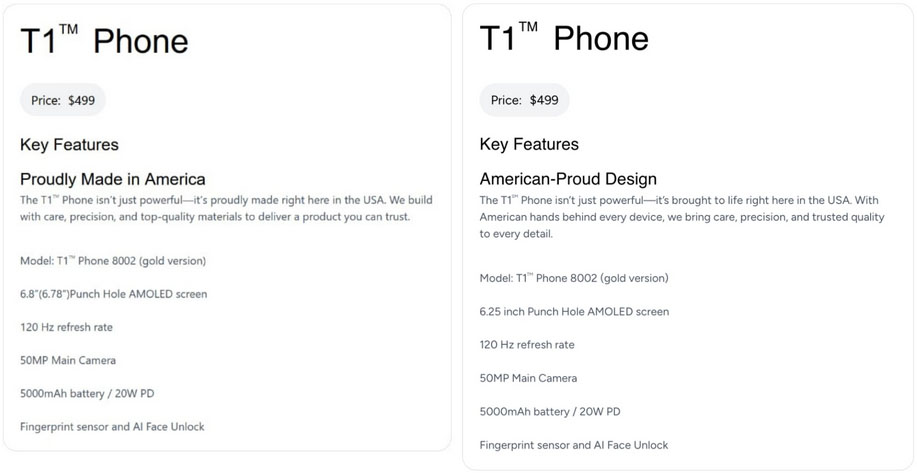Viewport: 917px width, 473px height.
Task: Click 50MP Main Camera in the 6.25 inch card
Action: pyautogui.click(x=528, y=378)
